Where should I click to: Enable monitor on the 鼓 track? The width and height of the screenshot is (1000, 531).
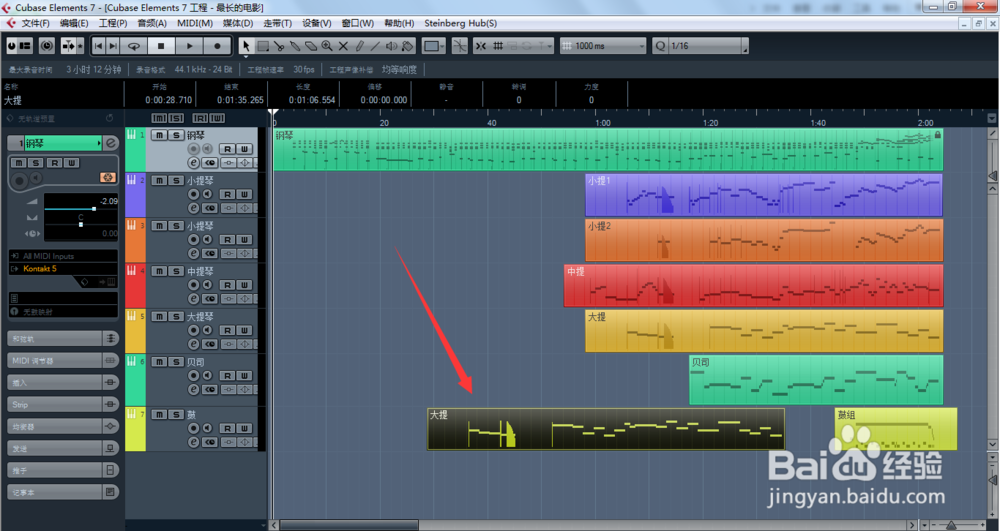point(207,428)
